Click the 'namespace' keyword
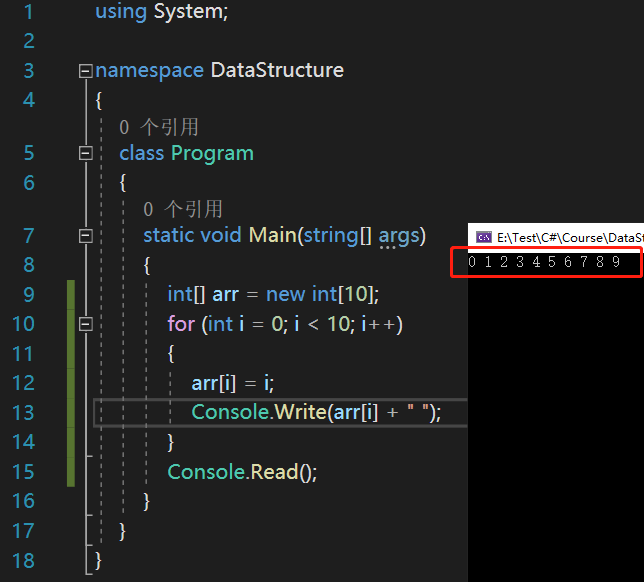 (x=150, y=71)
